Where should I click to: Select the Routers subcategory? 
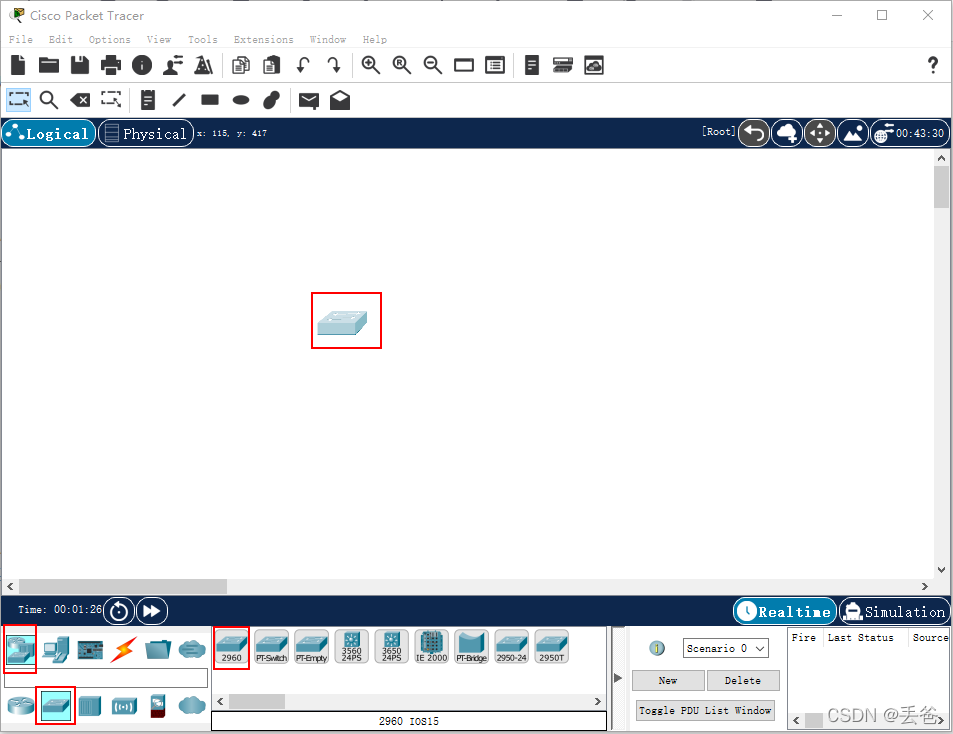(21, 706)
